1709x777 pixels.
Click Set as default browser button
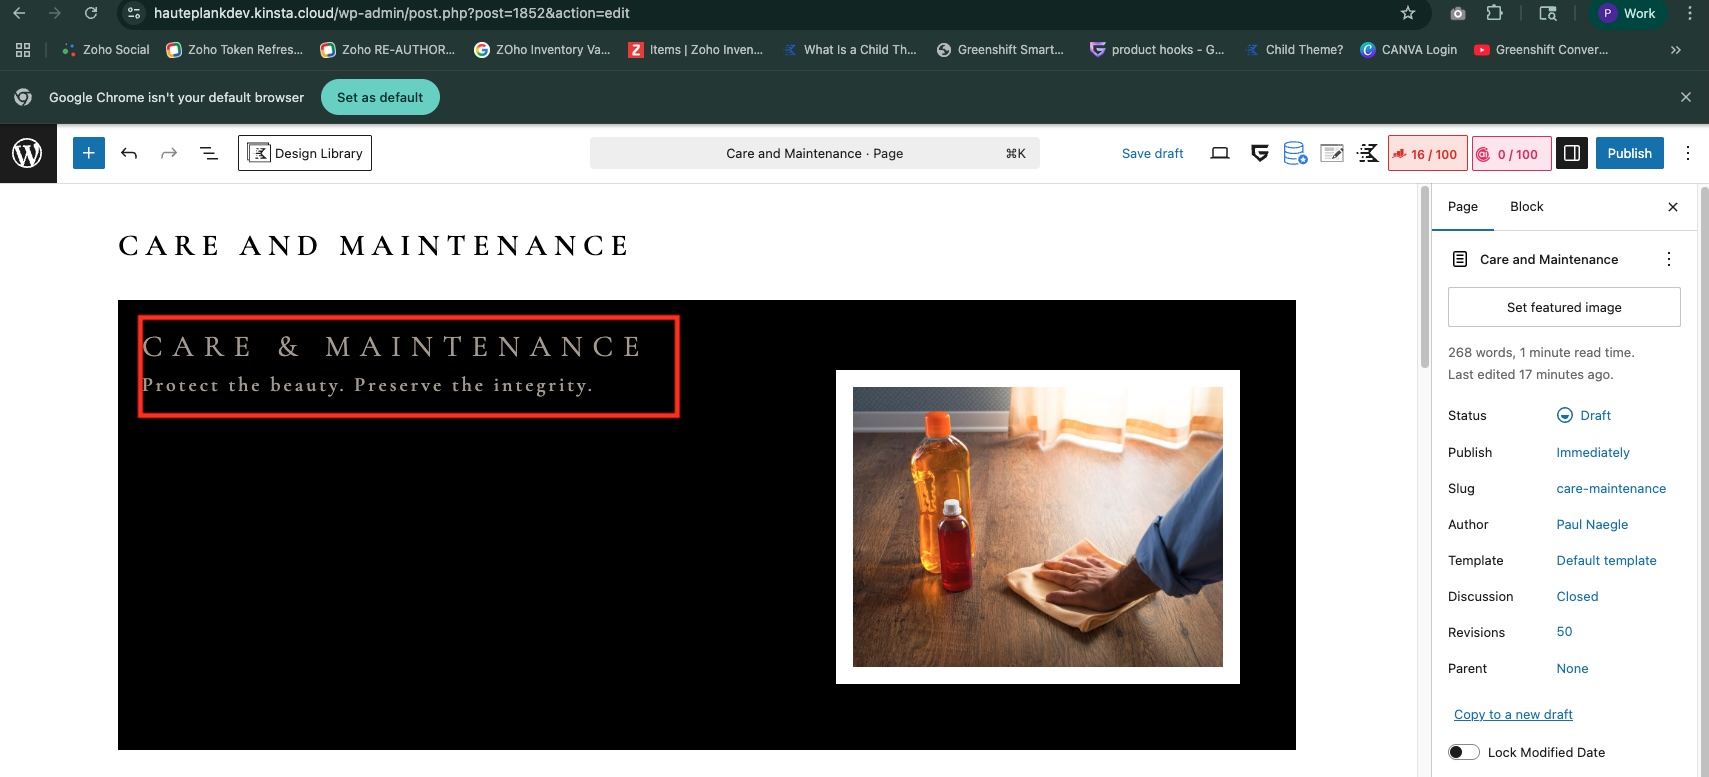(380, 97)
